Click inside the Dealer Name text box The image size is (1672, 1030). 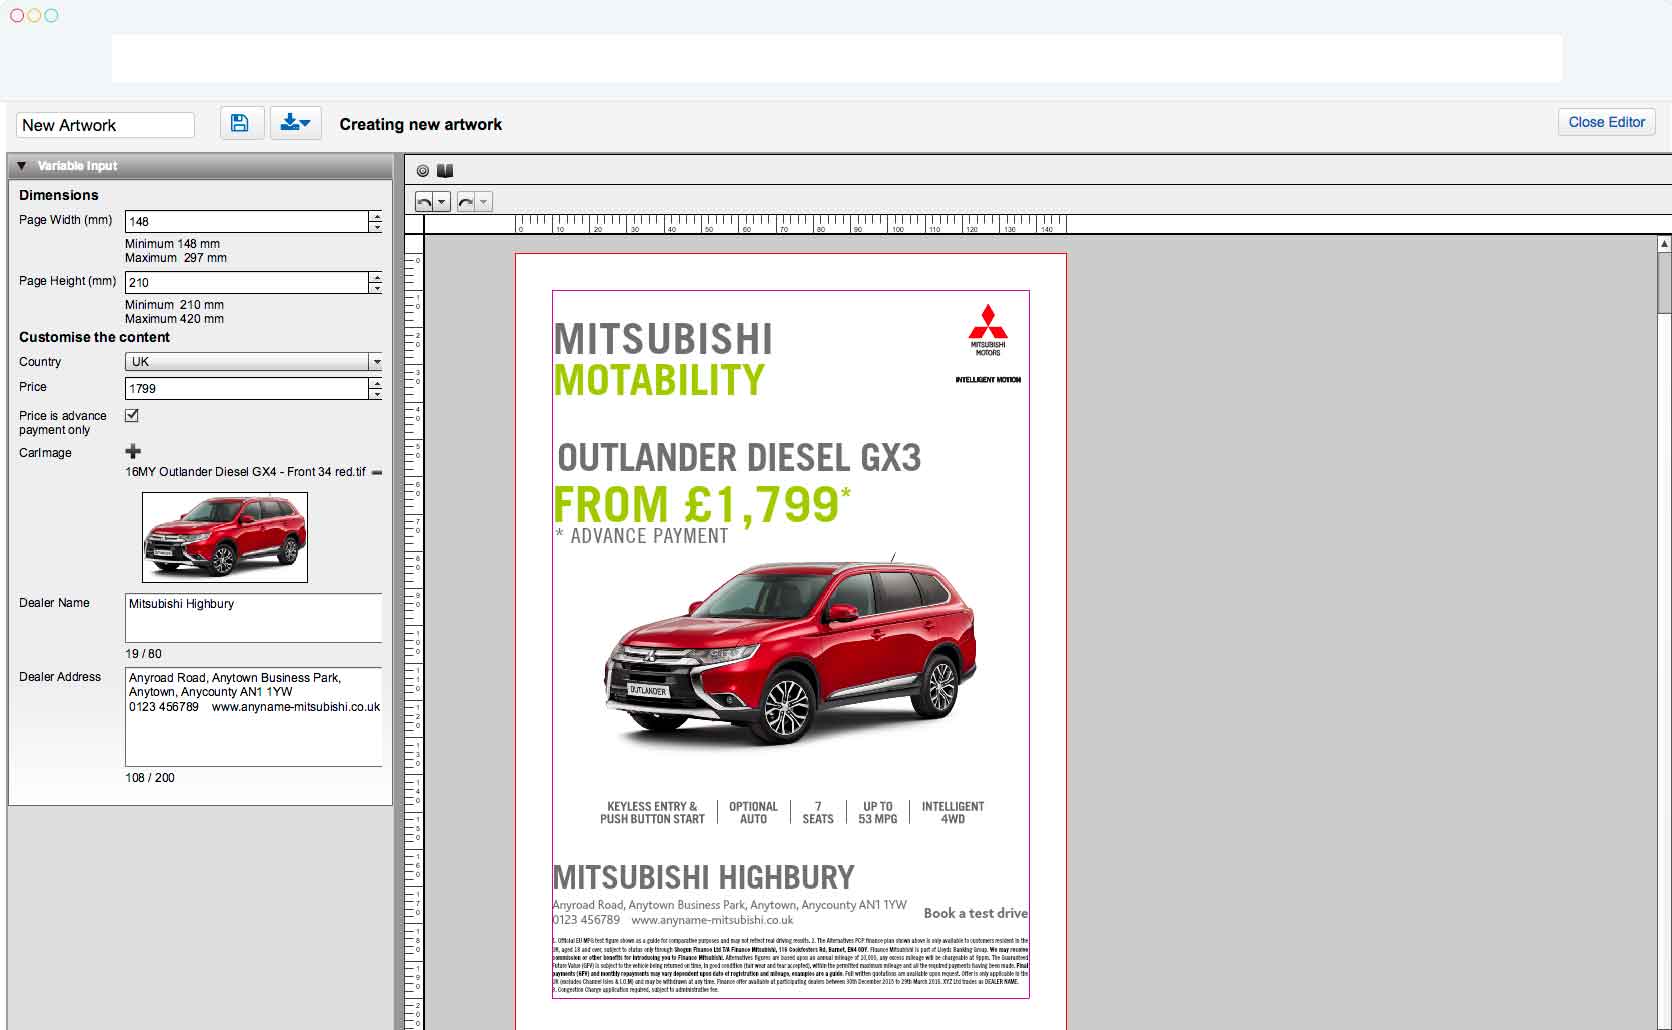(253, 618)
